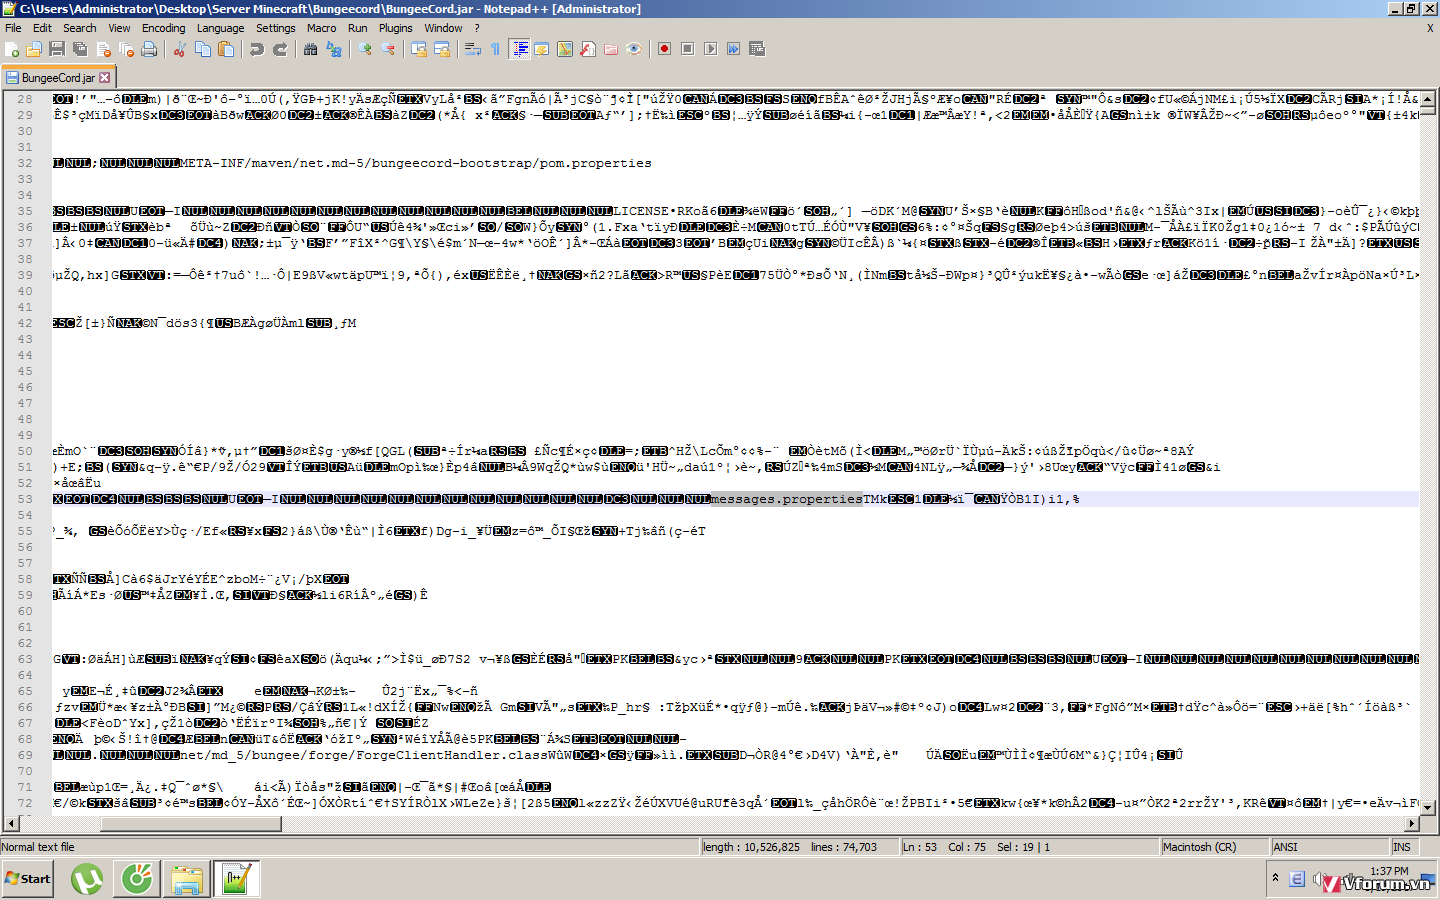Open Windows Explorer from the taskbar
Viewport: 1440px width, 900px height.
187,879
